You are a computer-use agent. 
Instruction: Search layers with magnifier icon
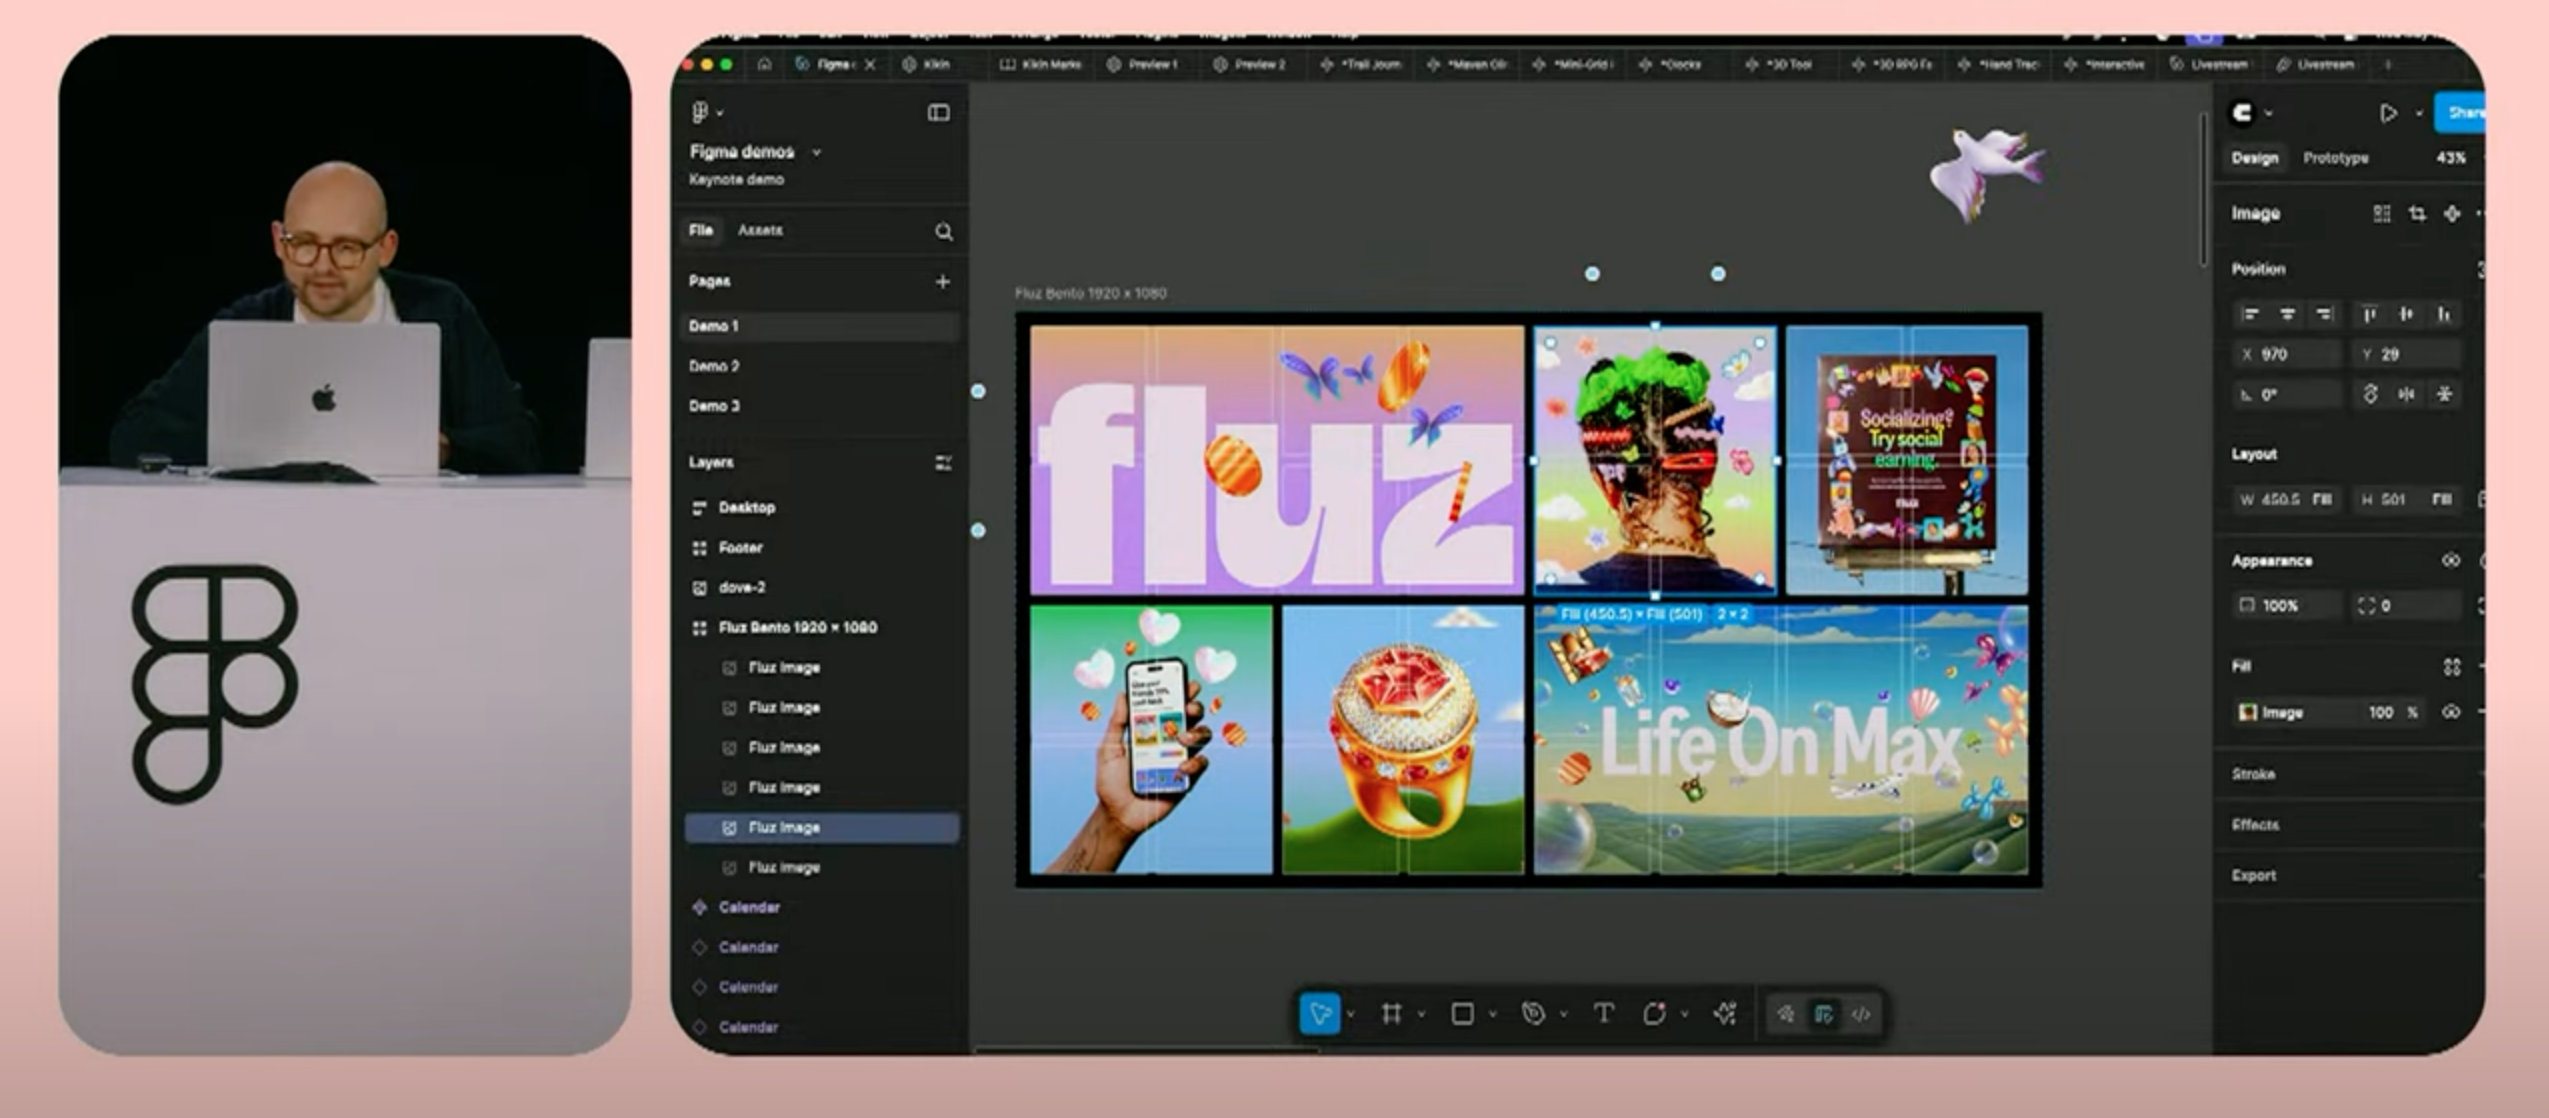click(x=943, y=232)
